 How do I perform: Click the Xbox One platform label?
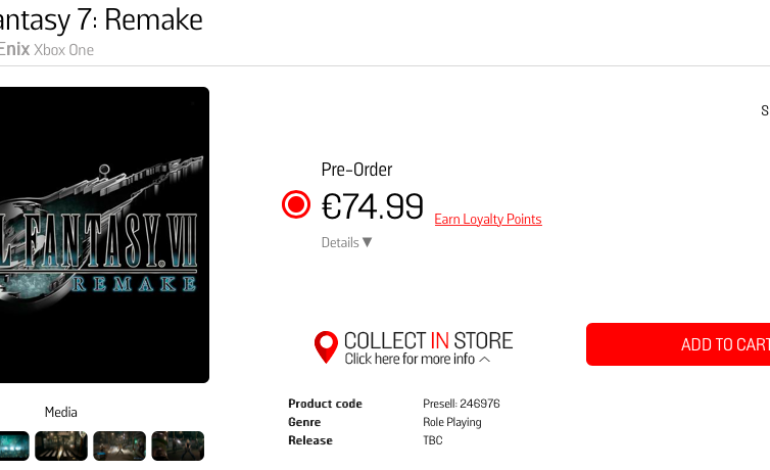(64, 50)
